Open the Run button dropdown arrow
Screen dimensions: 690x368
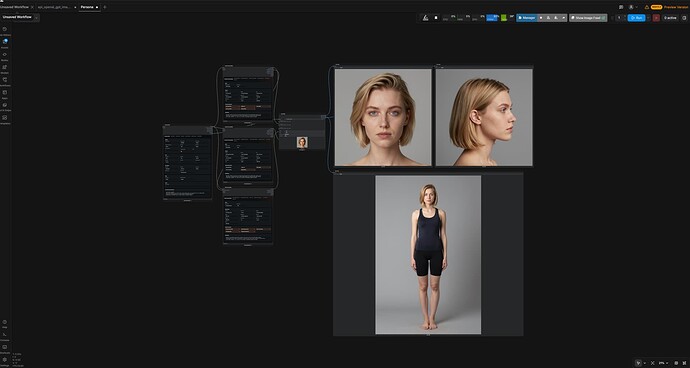click(x=648, y=18)
